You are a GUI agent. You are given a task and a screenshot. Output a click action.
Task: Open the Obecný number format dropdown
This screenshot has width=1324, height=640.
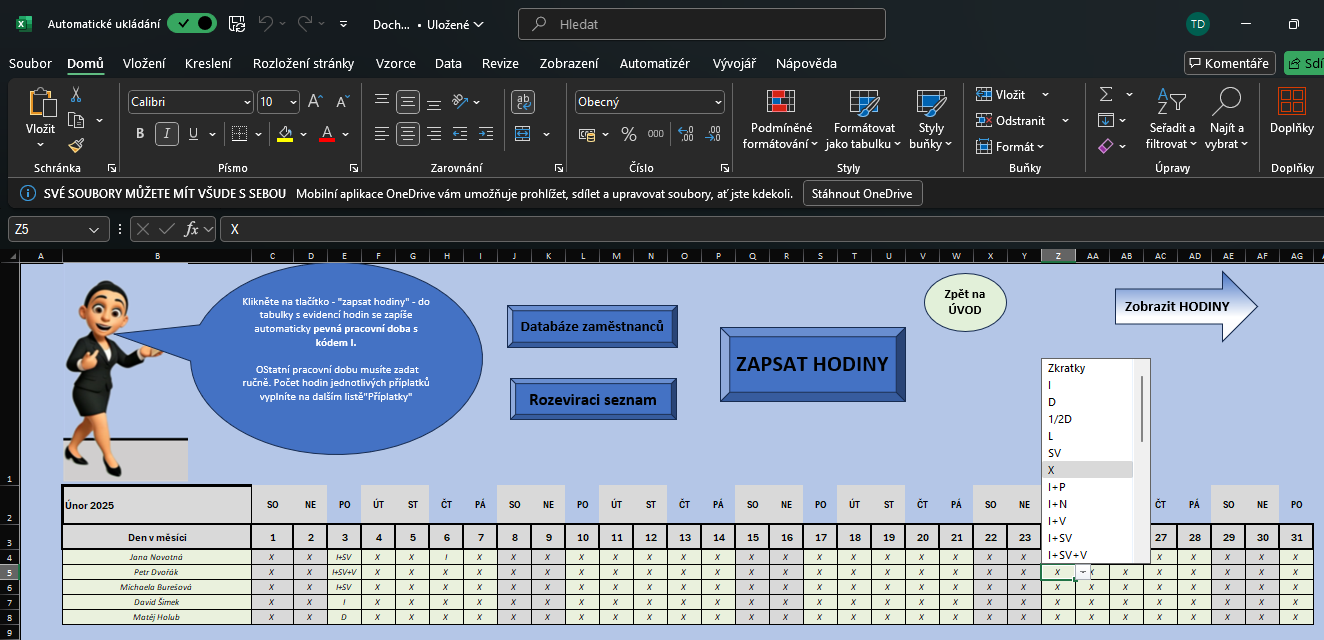point(718,102)
